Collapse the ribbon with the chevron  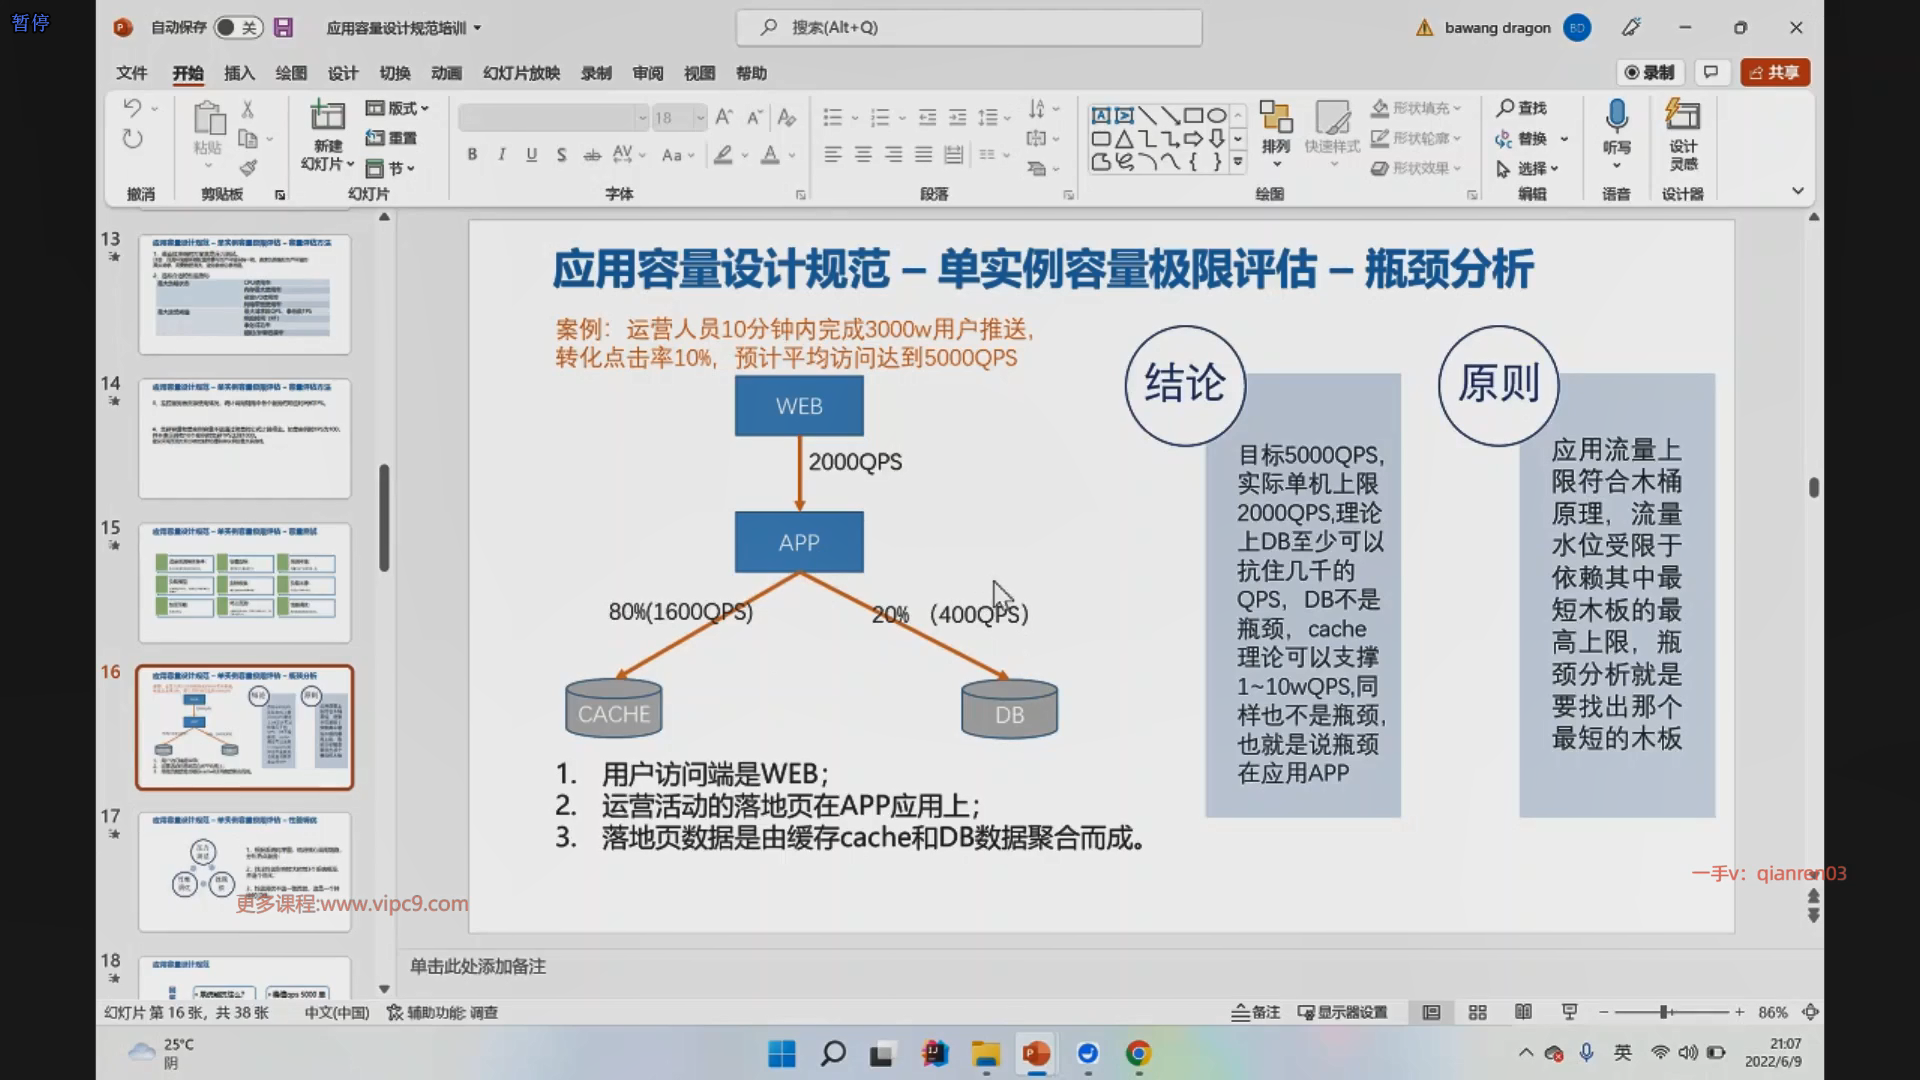click(x=1797, y=191)
